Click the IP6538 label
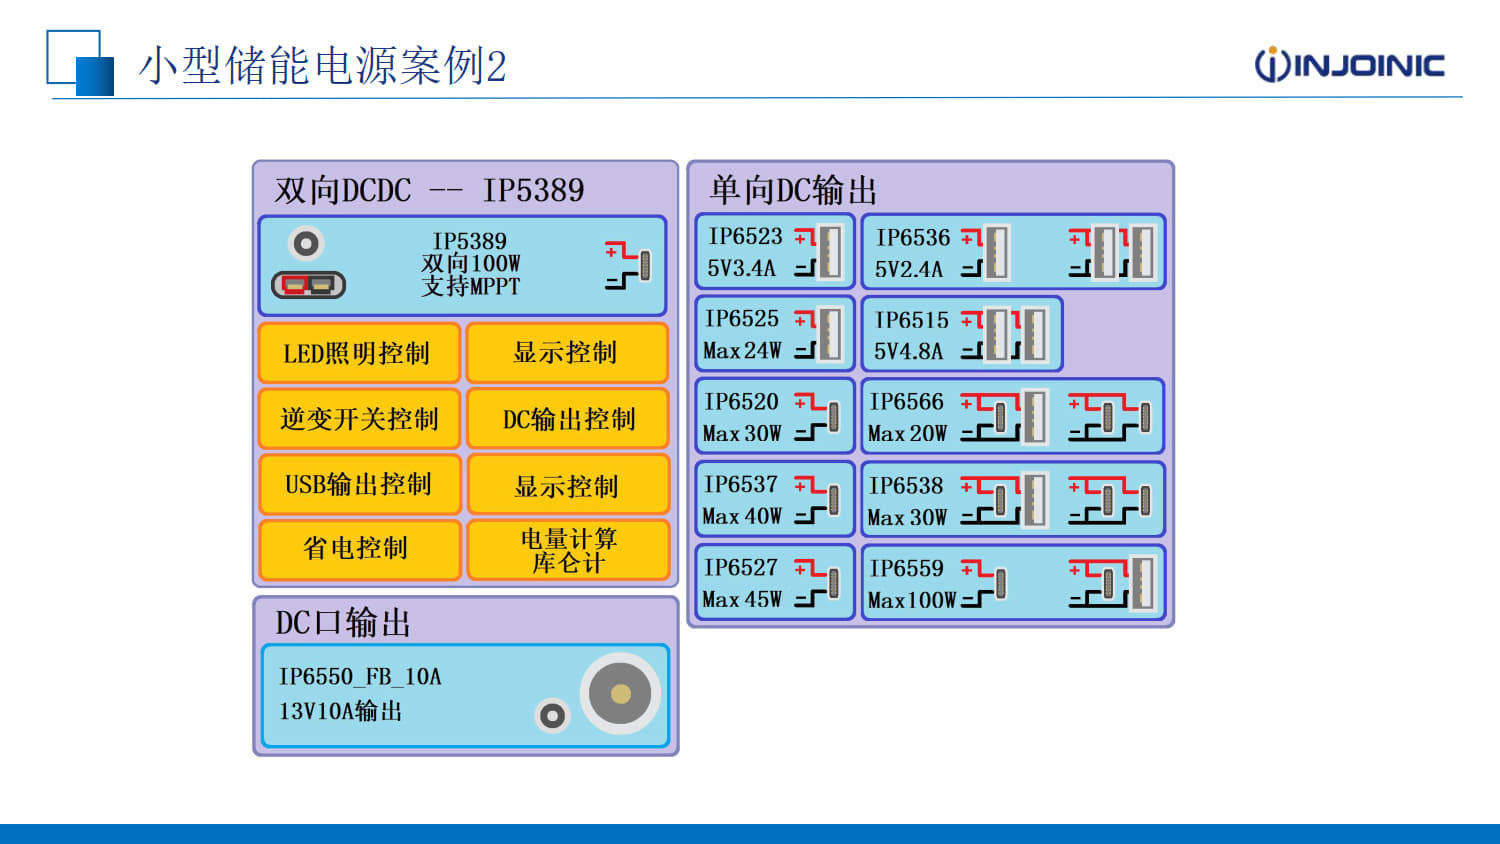1500x844 pixels. 906,485
